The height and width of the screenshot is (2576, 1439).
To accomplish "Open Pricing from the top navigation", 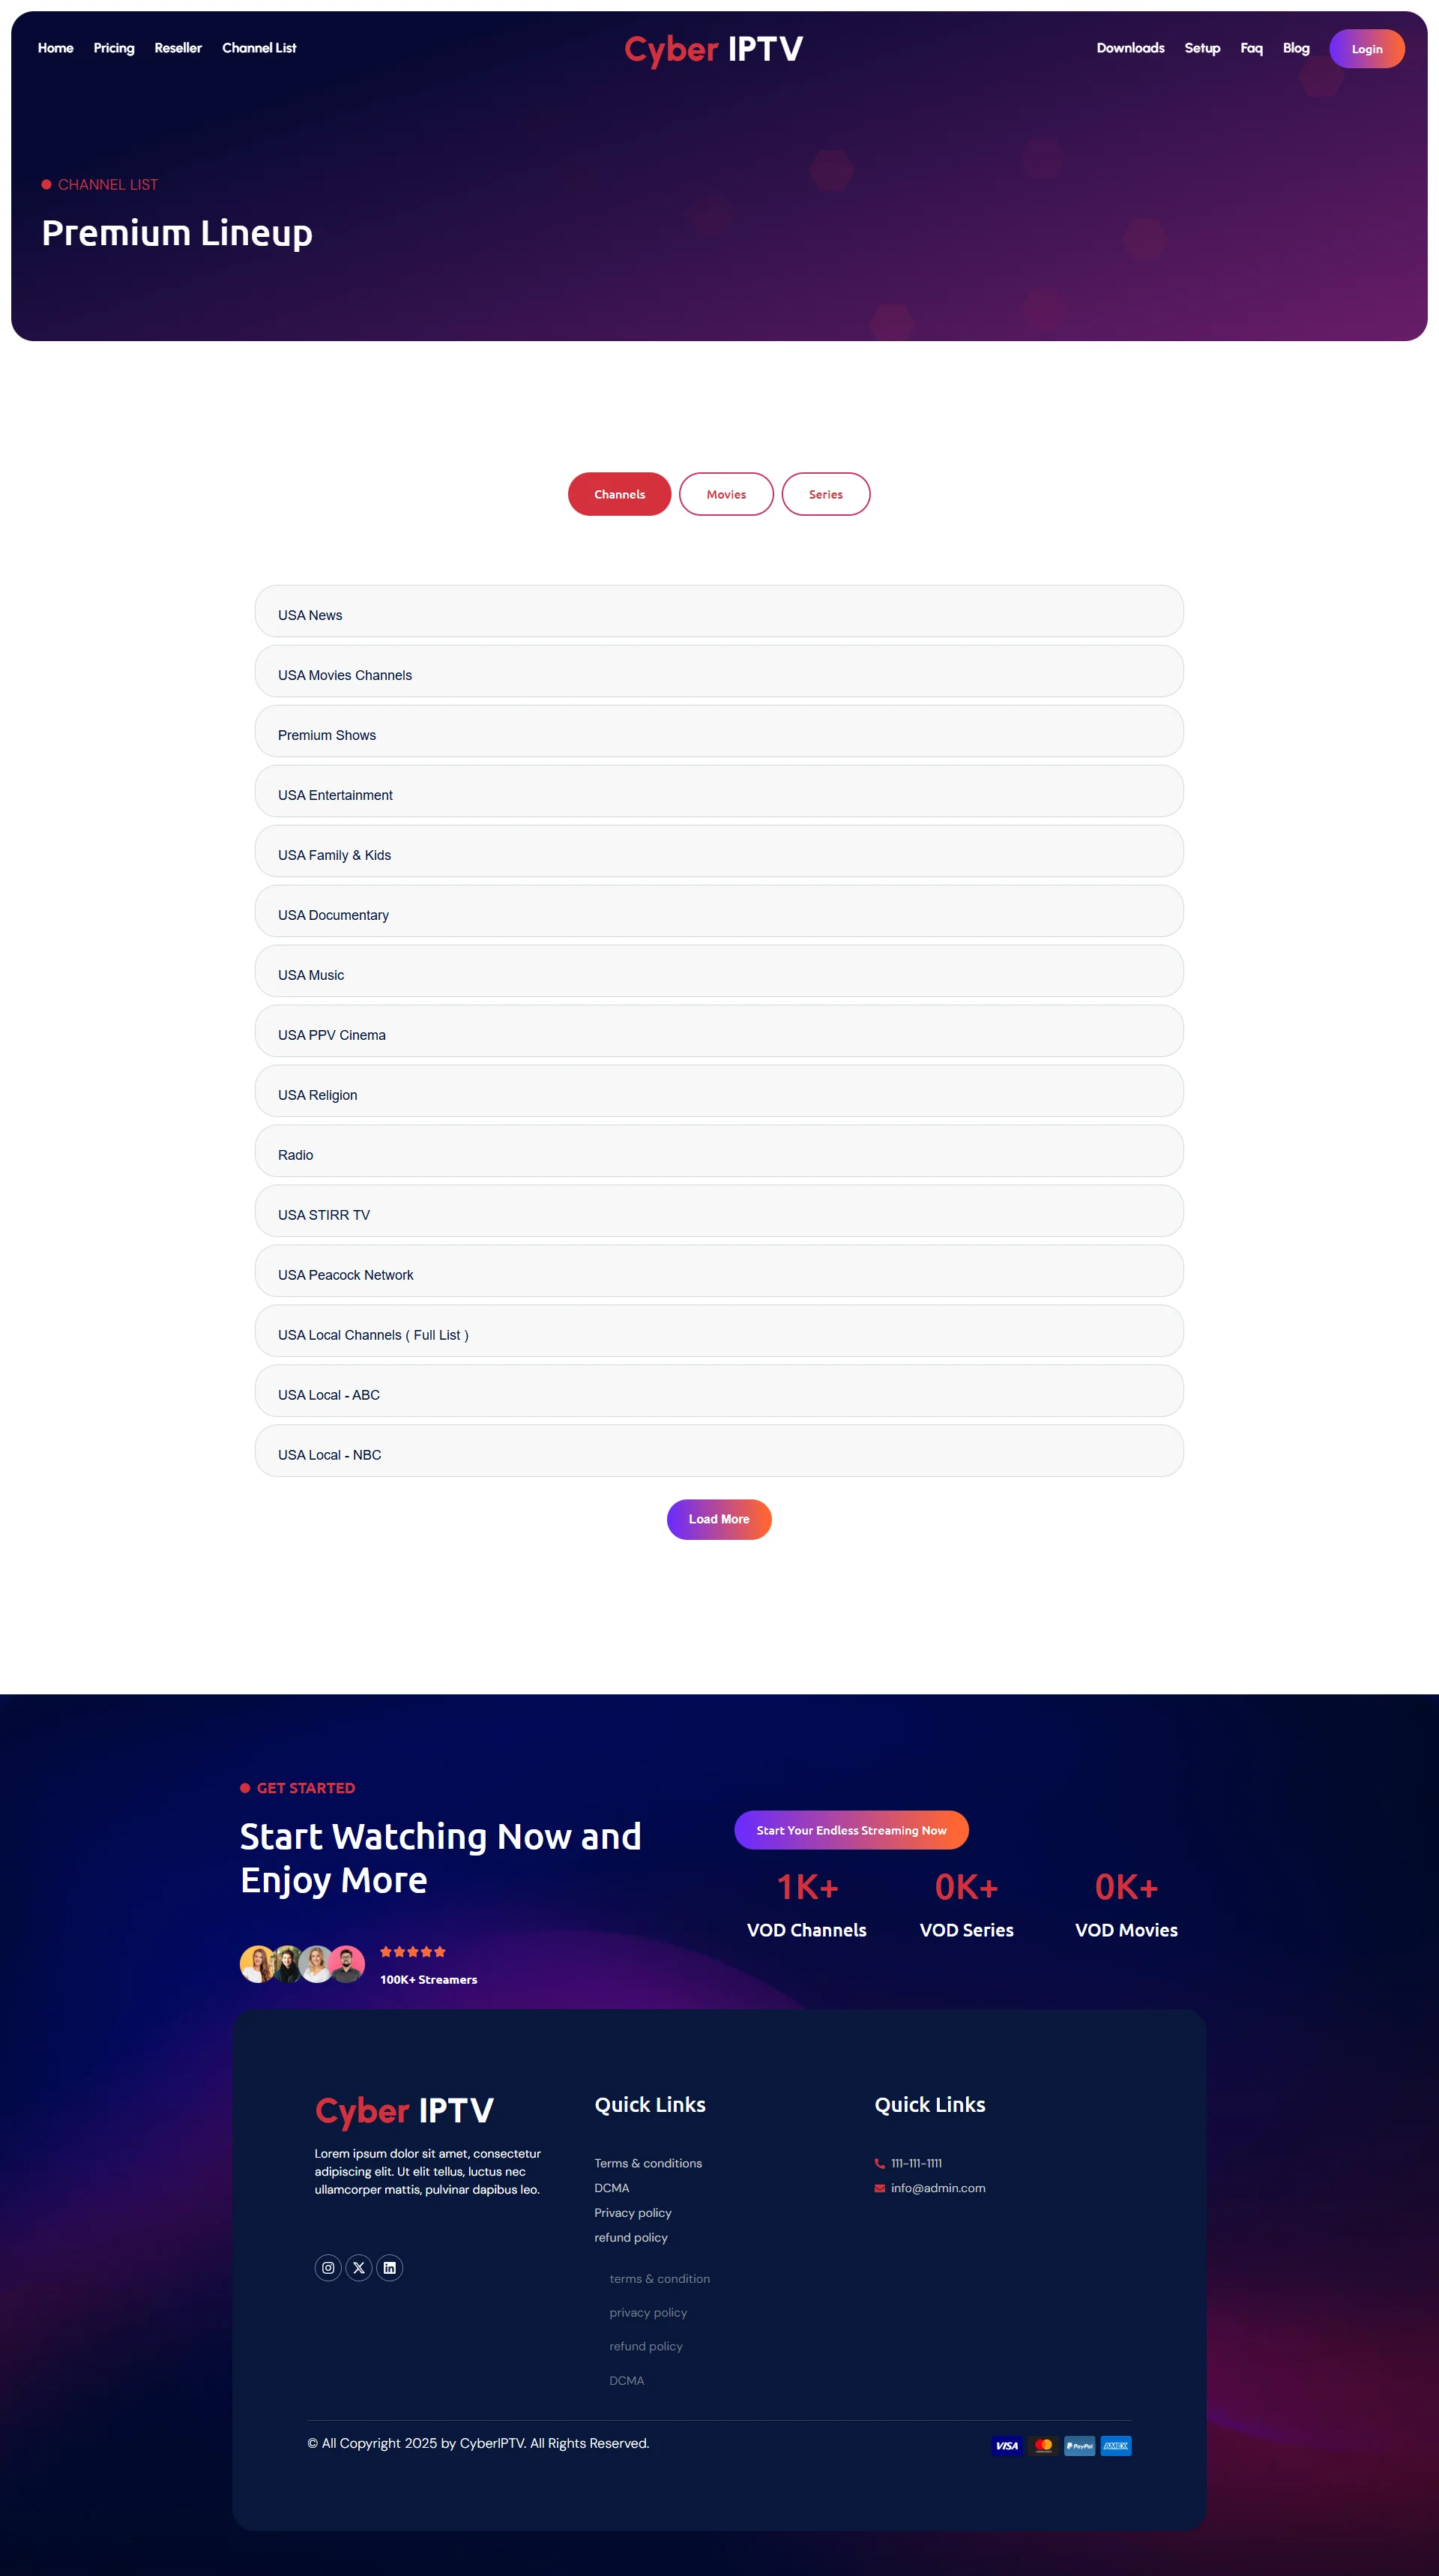I will tap(114, 48).
